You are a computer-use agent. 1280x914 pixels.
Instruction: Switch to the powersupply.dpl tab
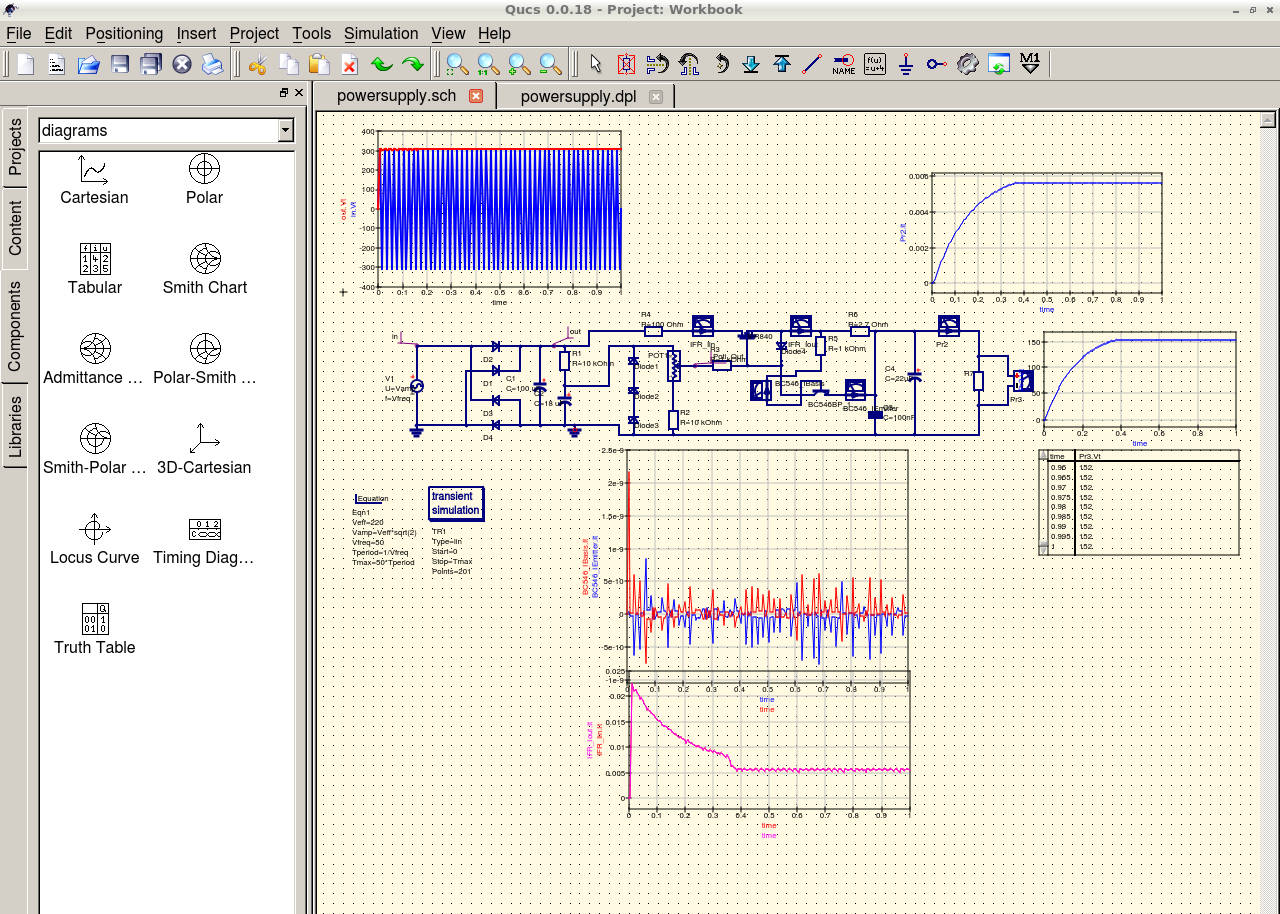coord(578,96)
